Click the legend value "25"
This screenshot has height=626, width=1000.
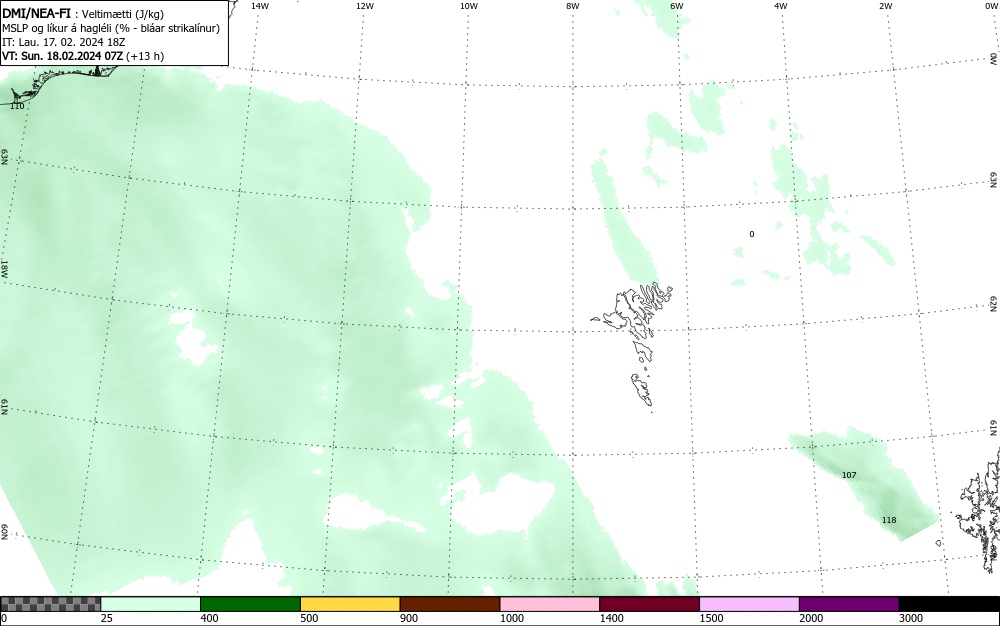point(107,618)
